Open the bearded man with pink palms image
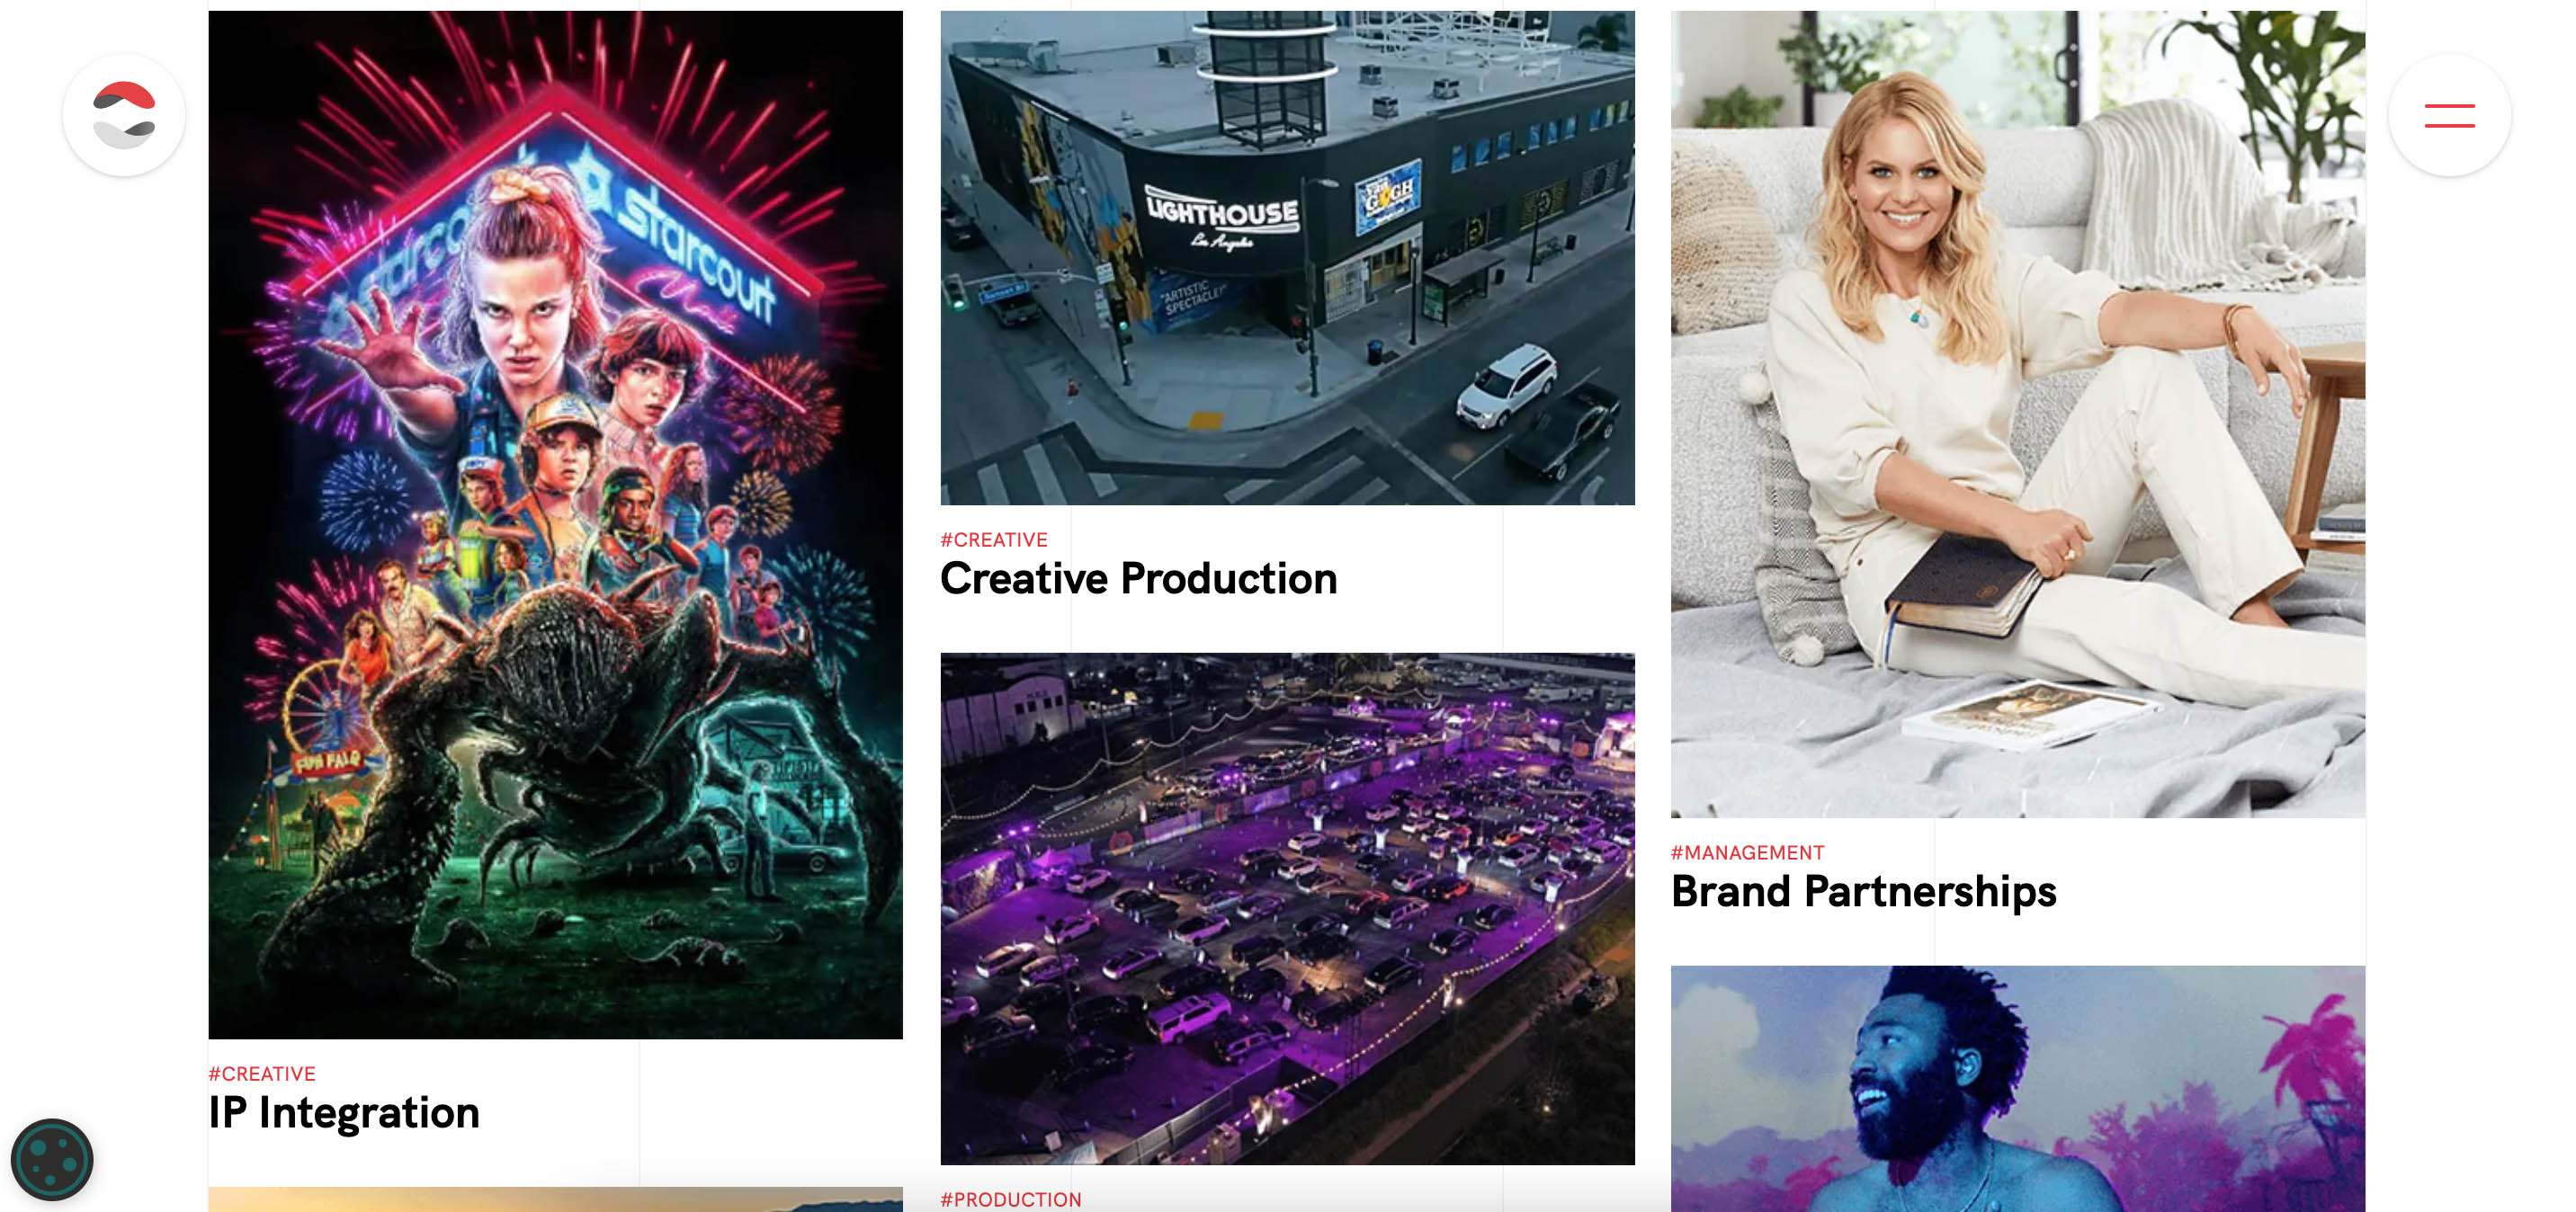This screenshot has width=2576, height=1212. [2018, 1089]
